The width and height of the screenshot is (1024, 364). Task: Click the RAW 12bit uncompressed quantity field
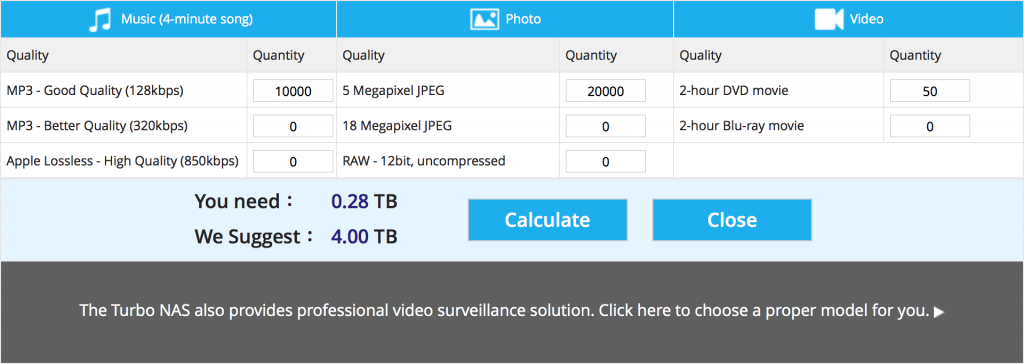click(x=605, y=161)
